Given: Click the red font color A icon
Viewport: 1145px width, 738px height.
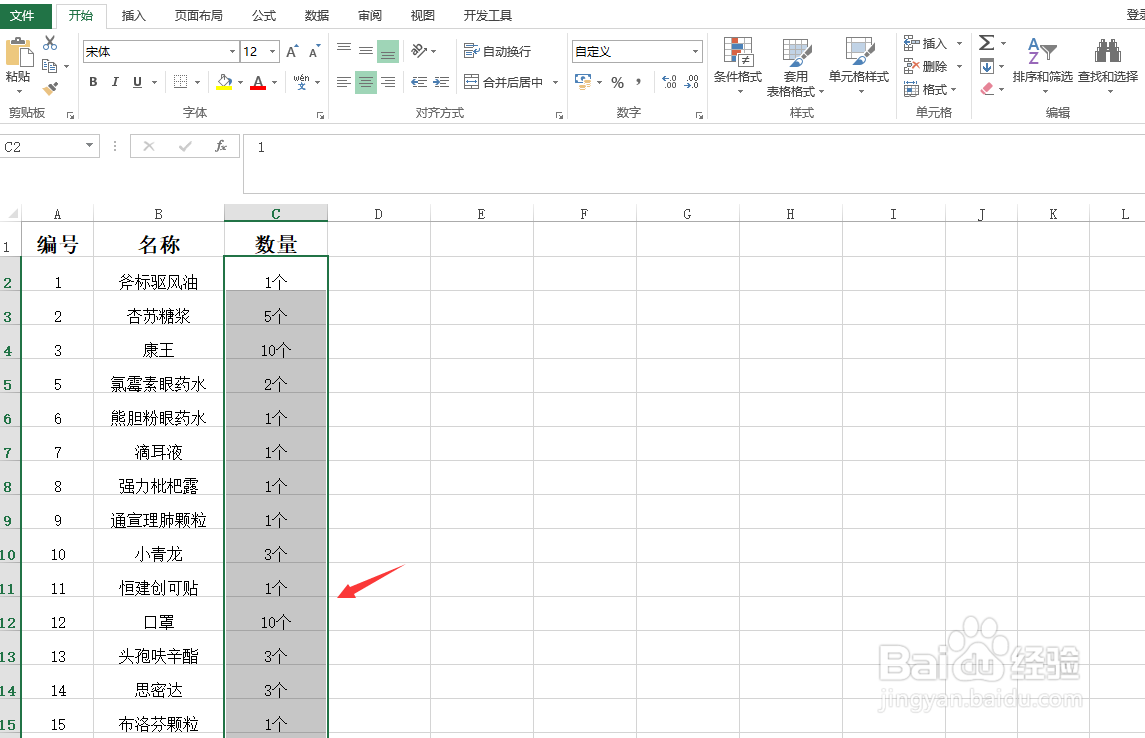Looking at the screenshot, I should 258,82.
